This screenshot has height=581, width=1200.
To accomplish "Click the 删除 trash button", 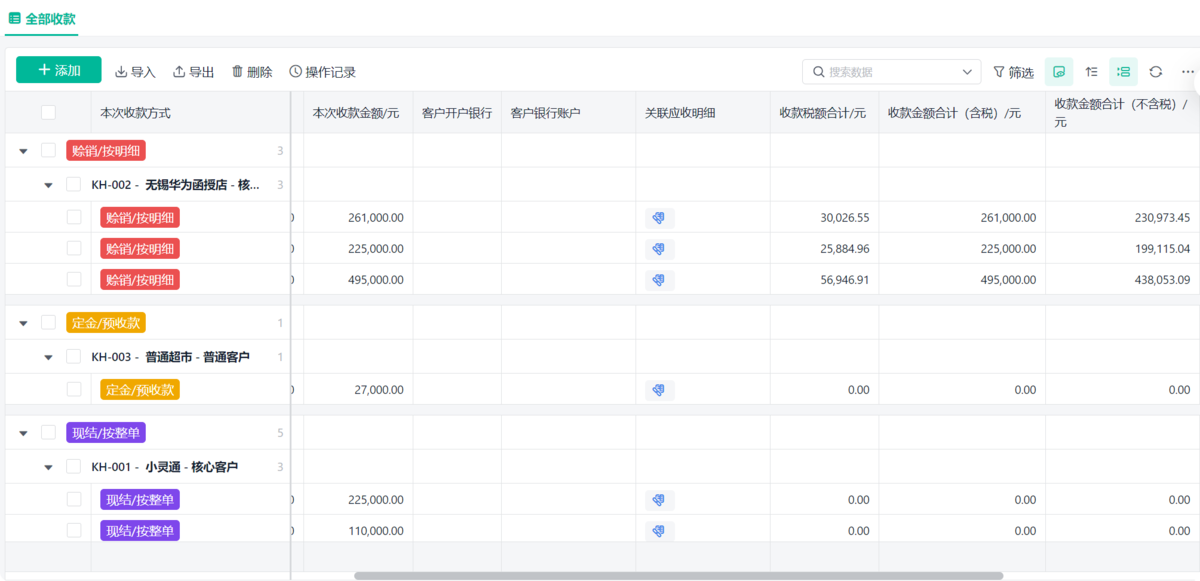I will coord(251,72).
